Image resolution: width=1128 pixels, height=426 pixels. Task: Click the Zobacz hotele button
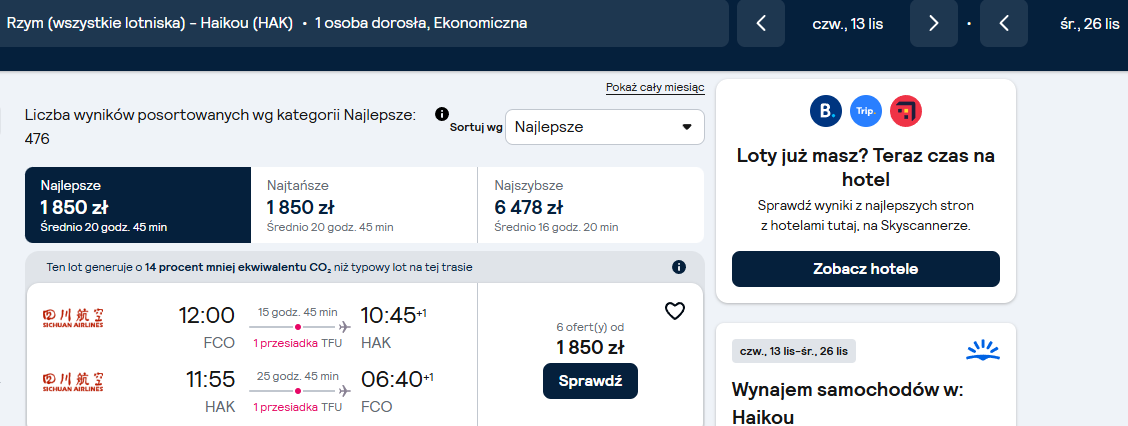point(865,269)
